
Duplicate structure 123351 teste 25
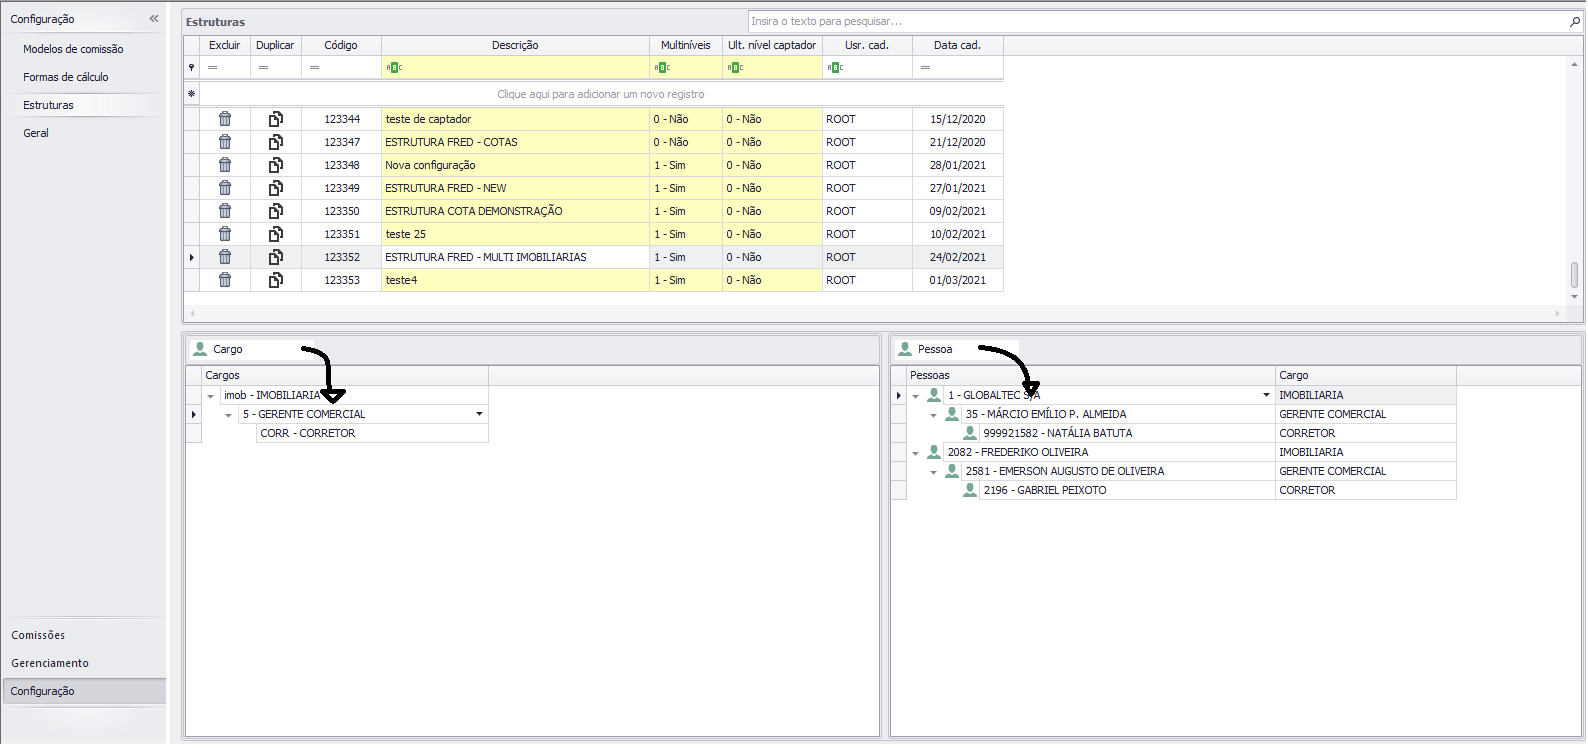pos(275,234)
